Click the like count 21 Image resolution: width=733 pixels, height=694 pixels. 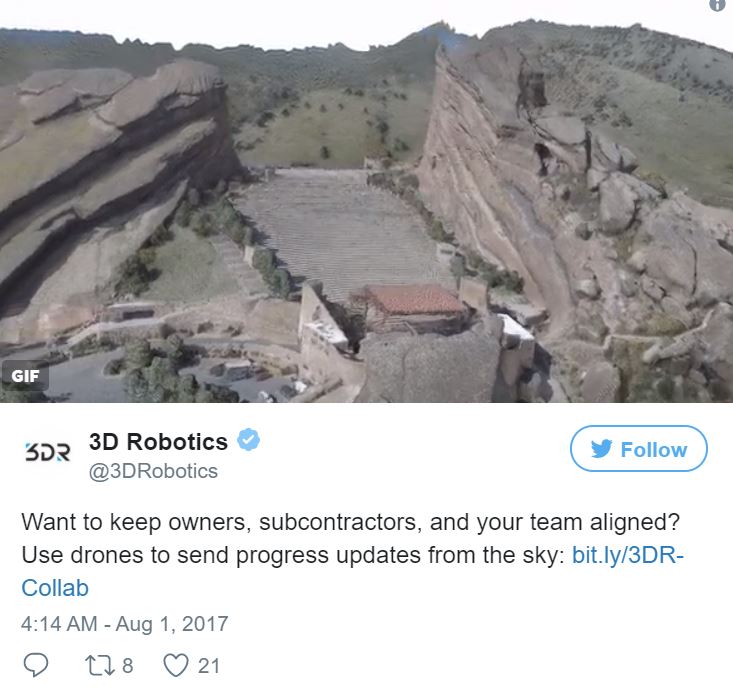208,665
